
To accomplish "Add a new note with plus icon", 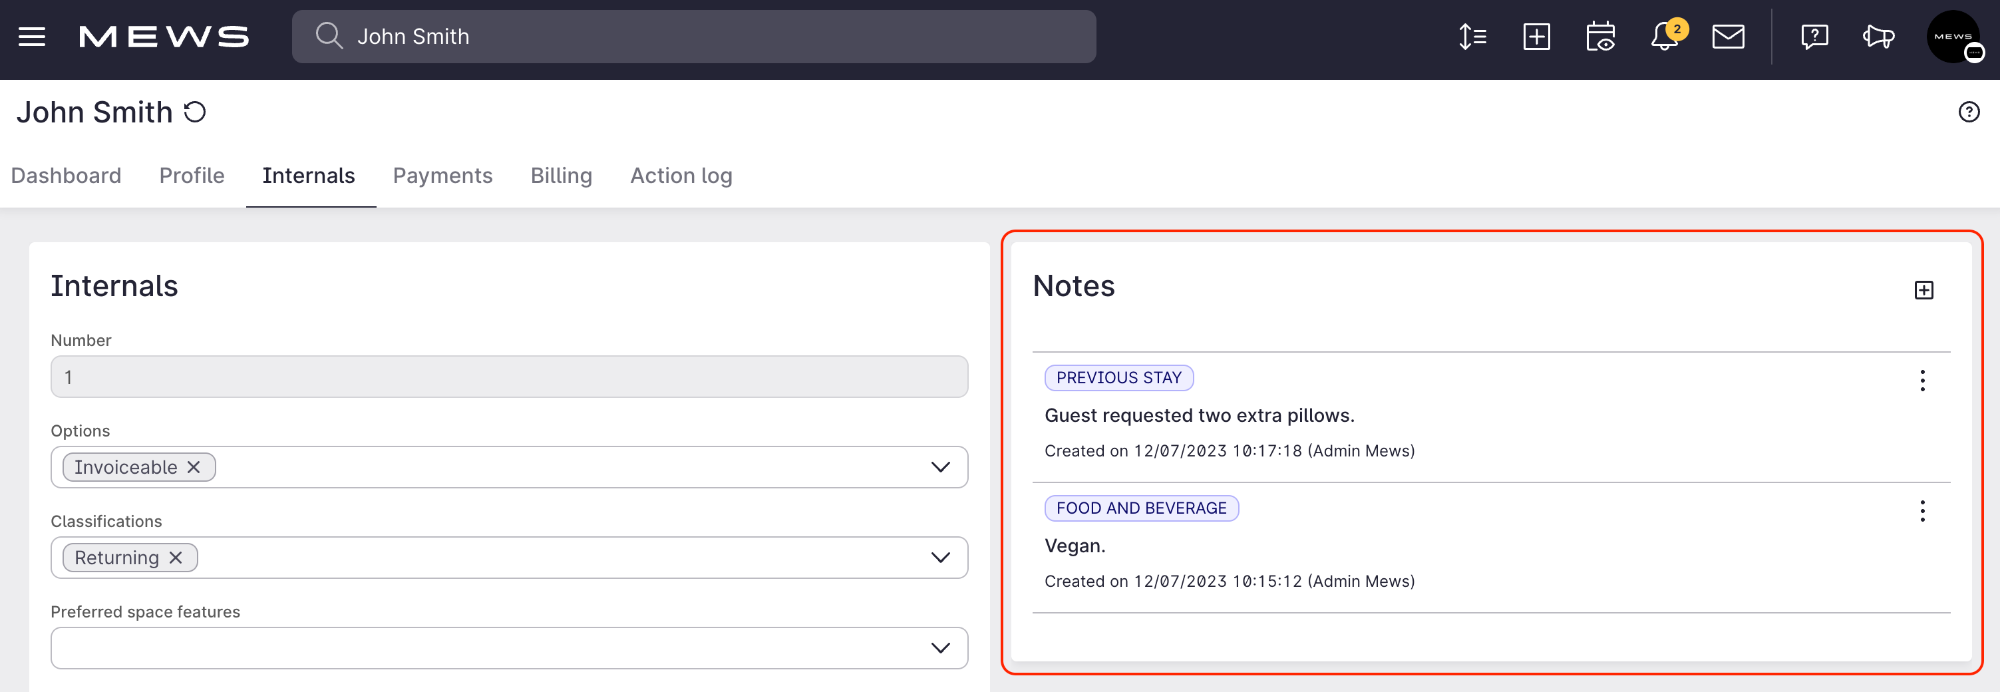I will (1923, 290).
